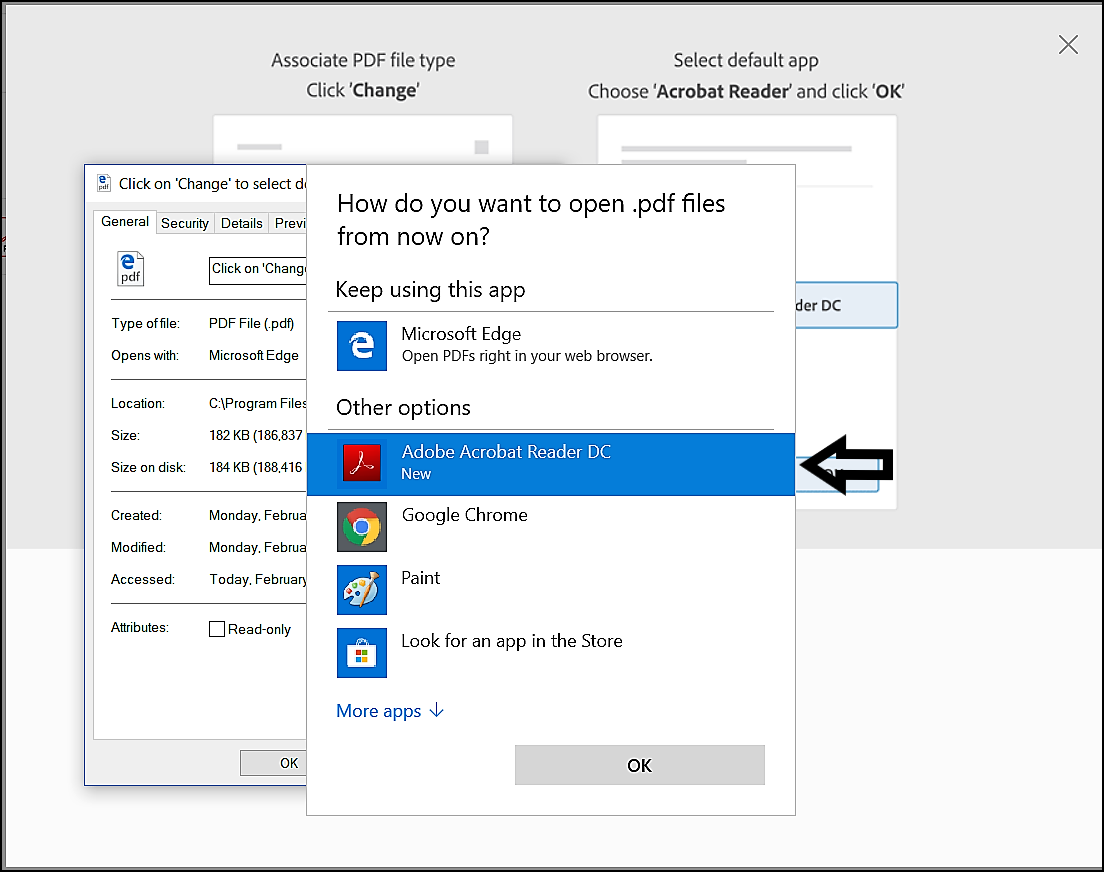Click the partially hidden 'der DC' button
The image size is (1104, 872).
click(x=846, y=305)
